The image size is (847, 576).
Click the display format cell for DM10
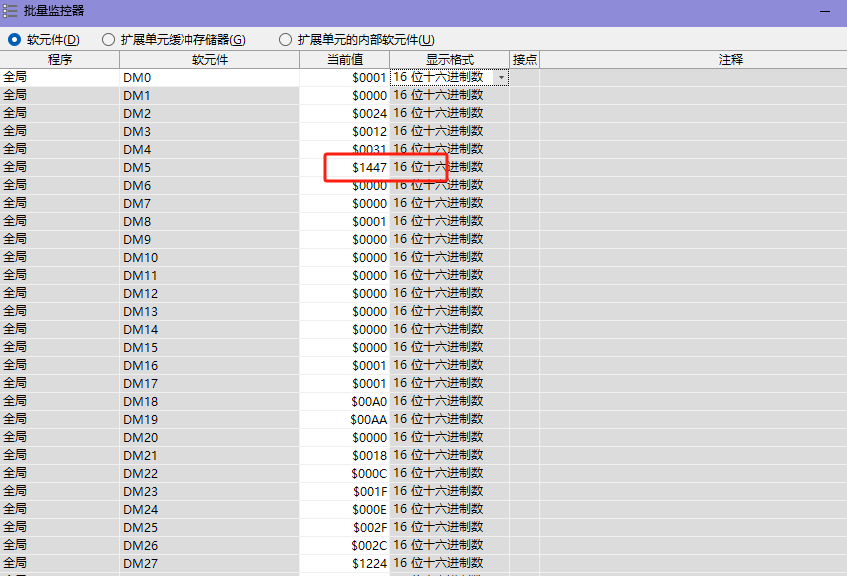(449, 258)
